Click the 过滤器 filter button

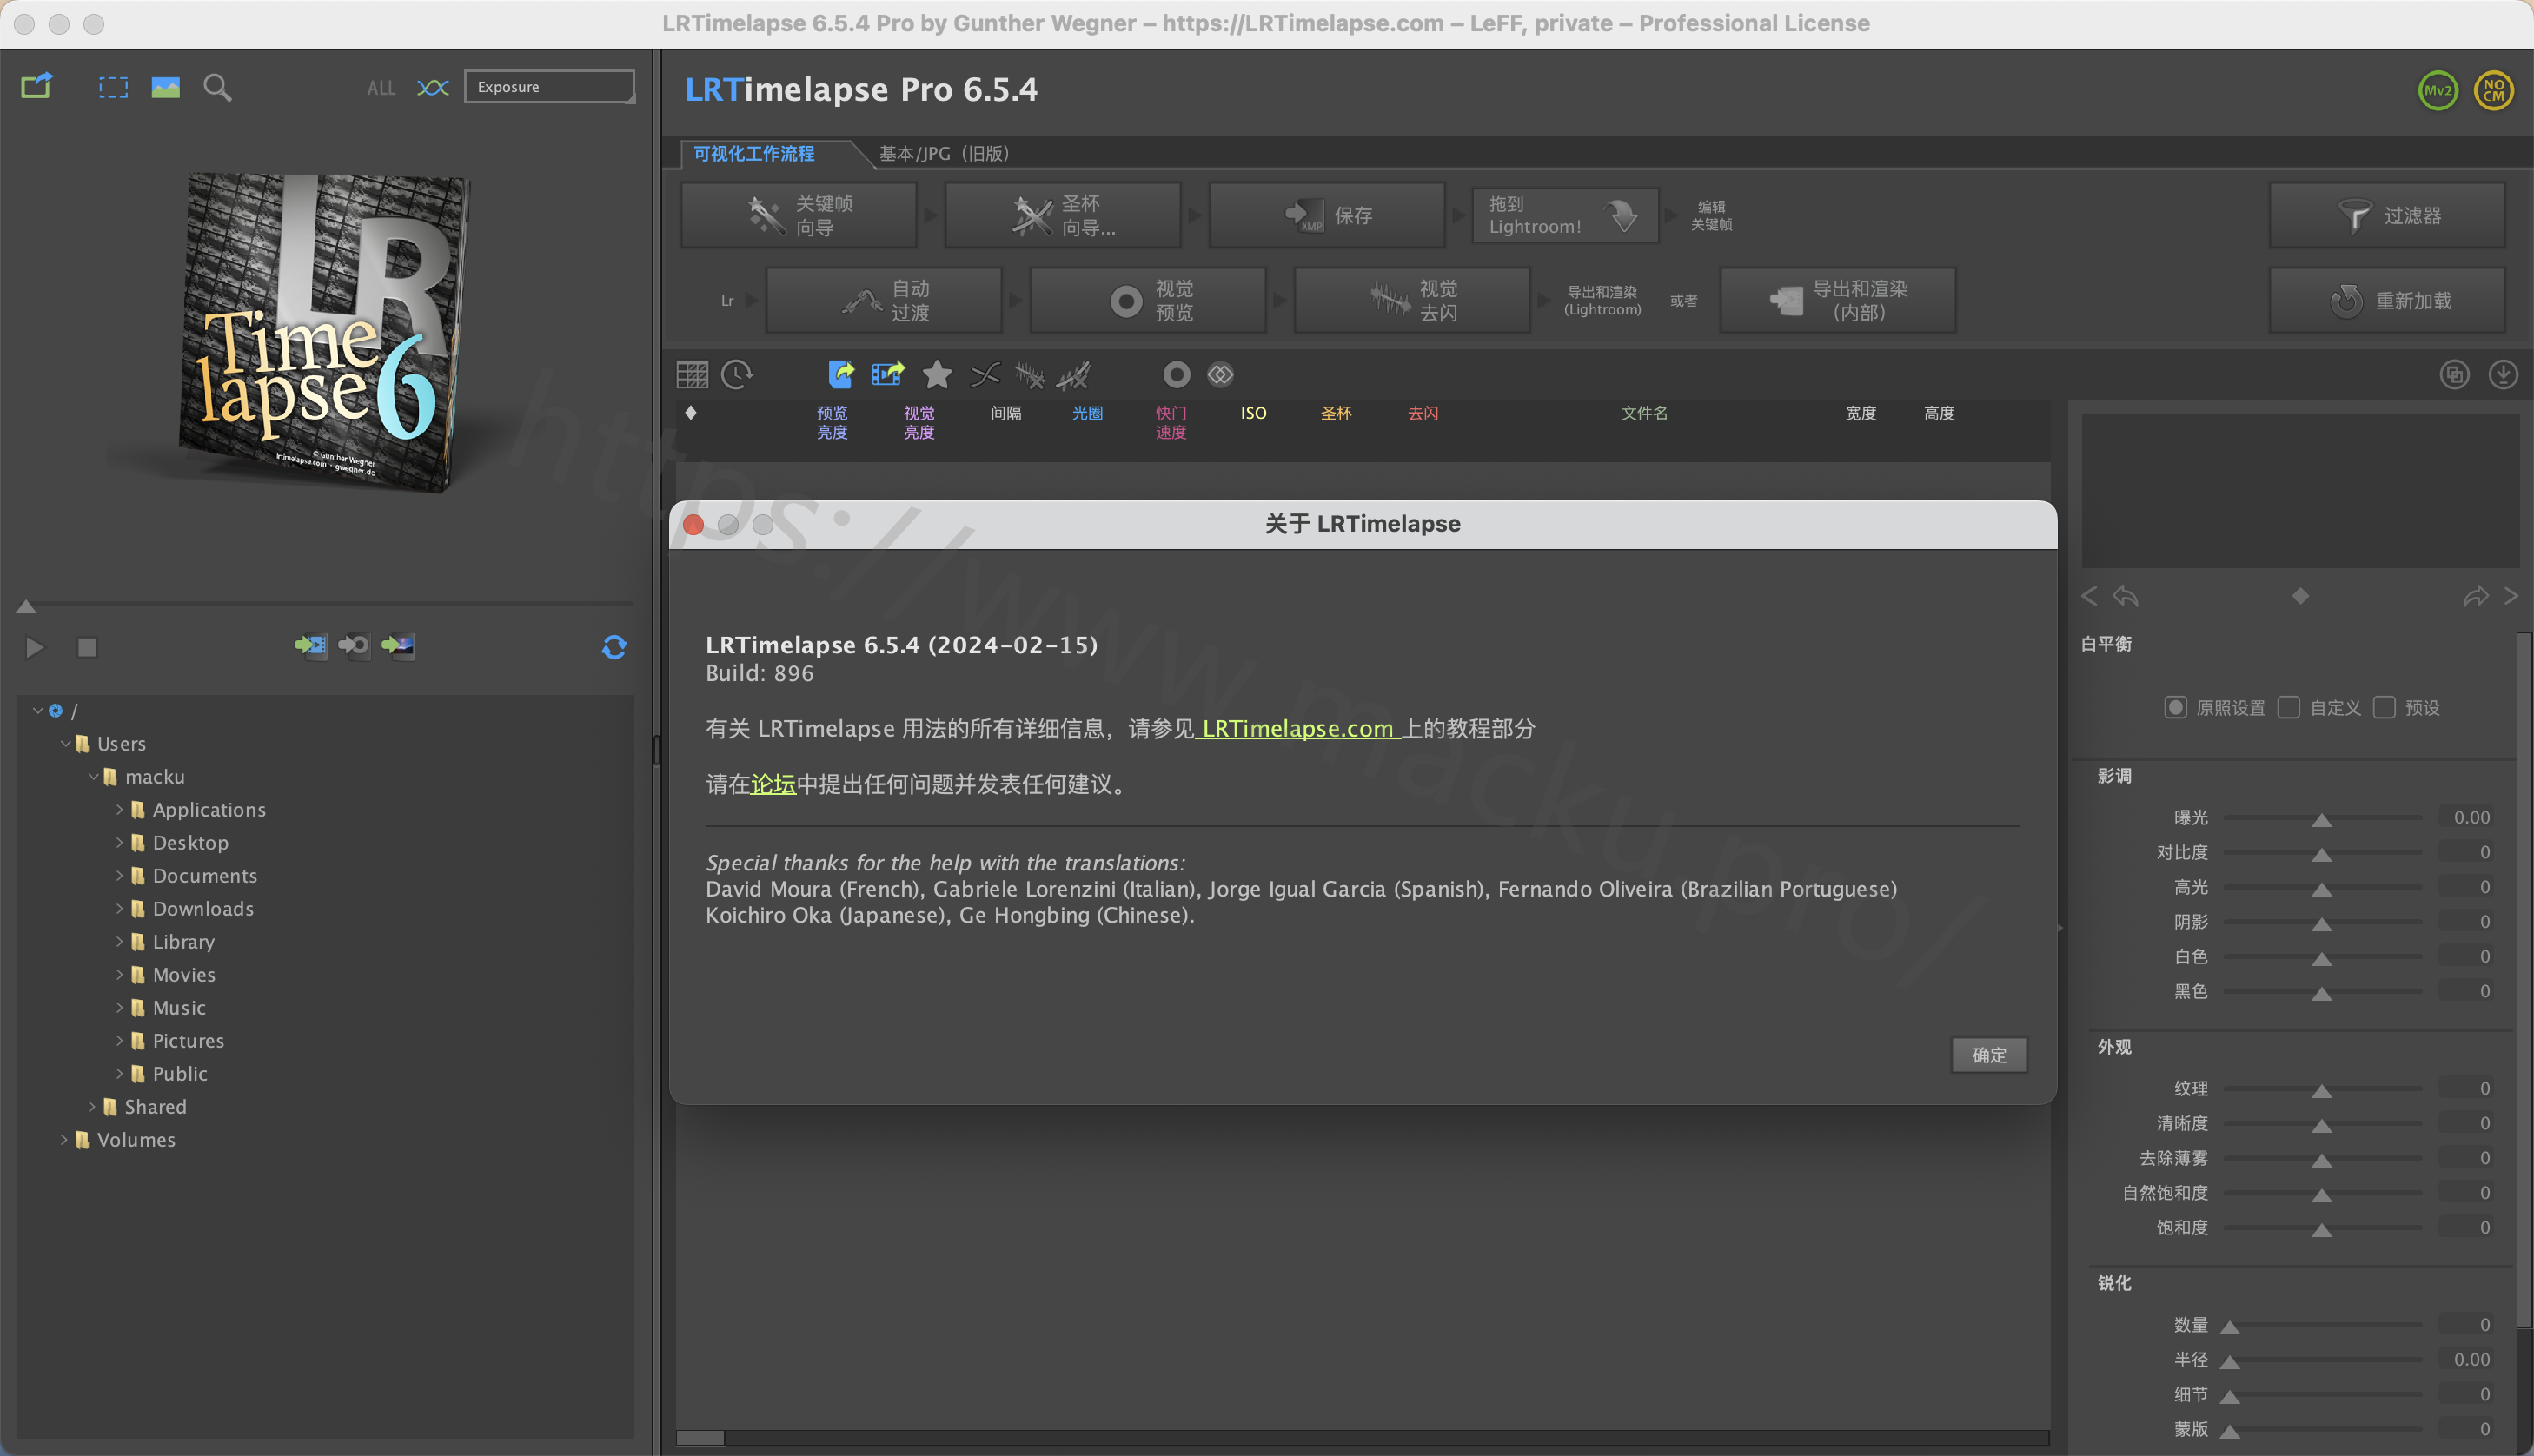tap(2387, 215)
